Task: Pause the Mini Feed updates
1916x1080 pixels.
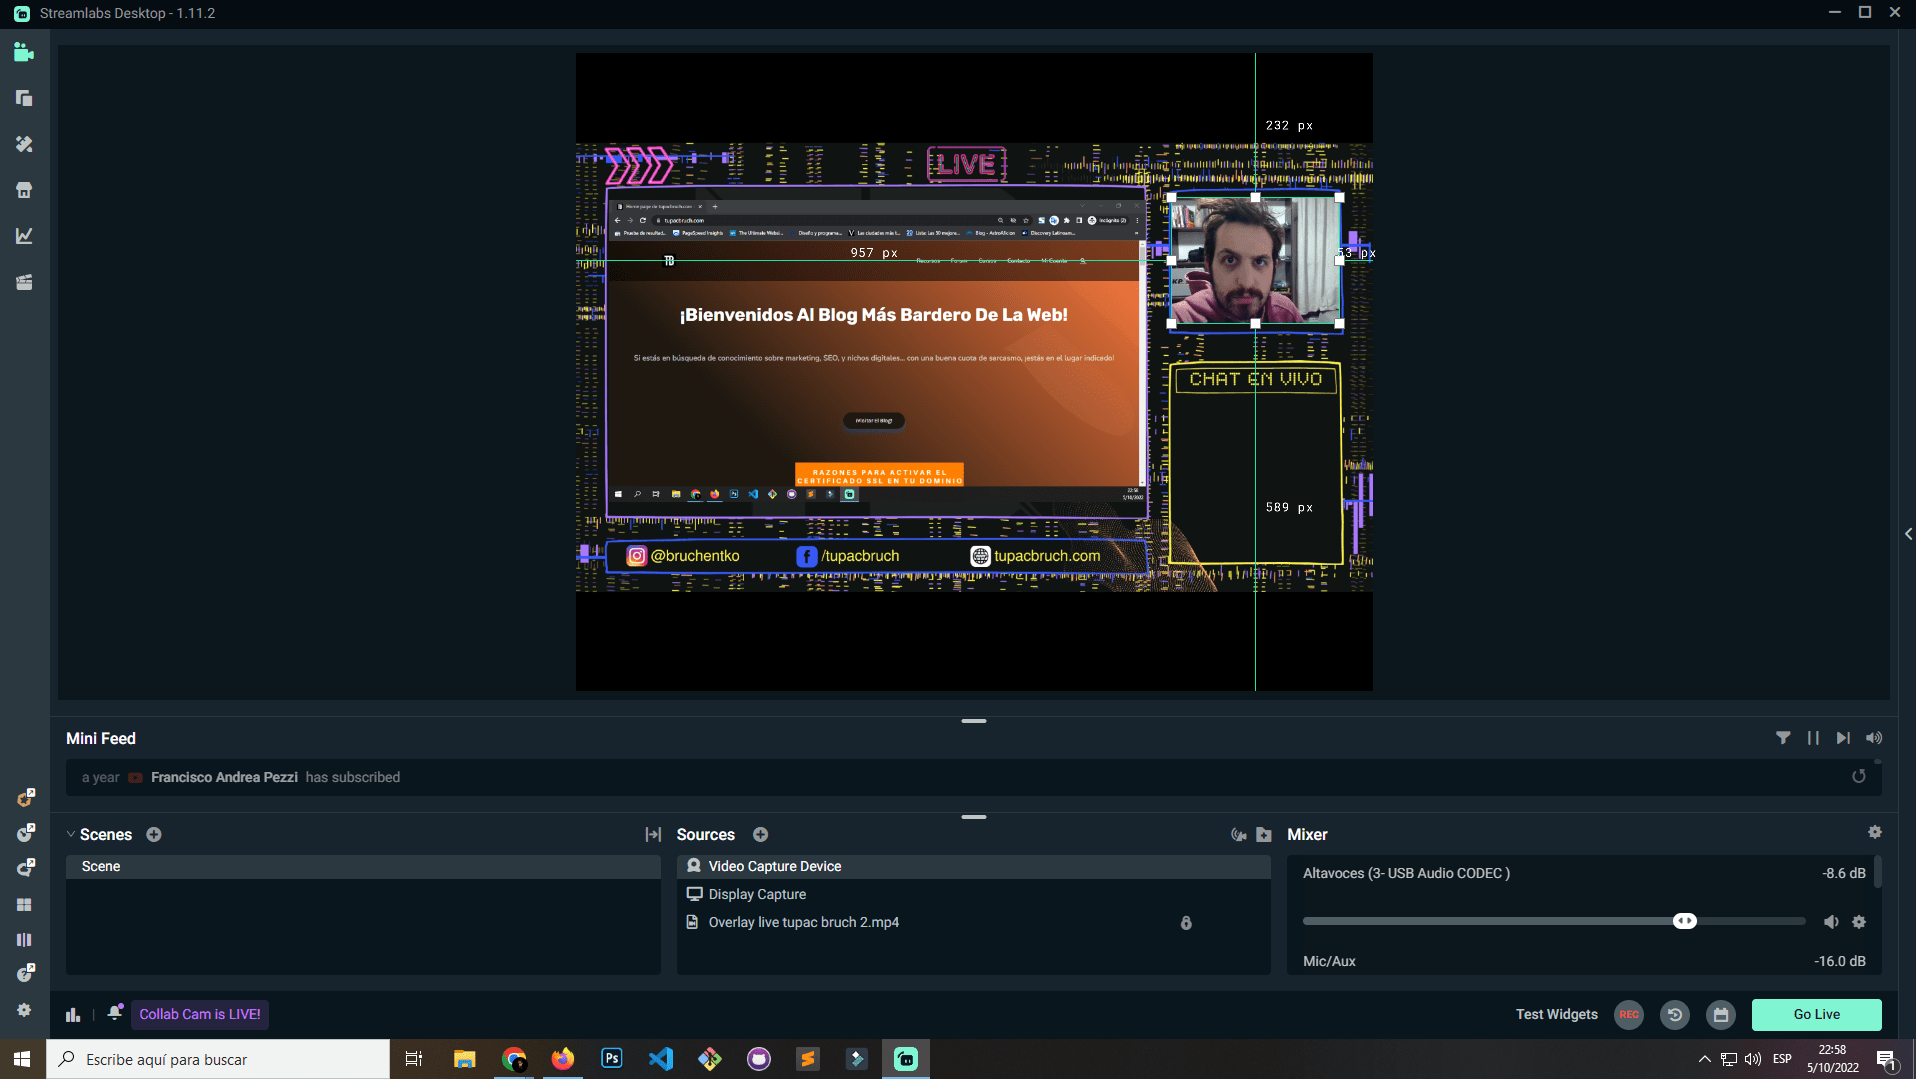Action: (x=1814, y=738)
